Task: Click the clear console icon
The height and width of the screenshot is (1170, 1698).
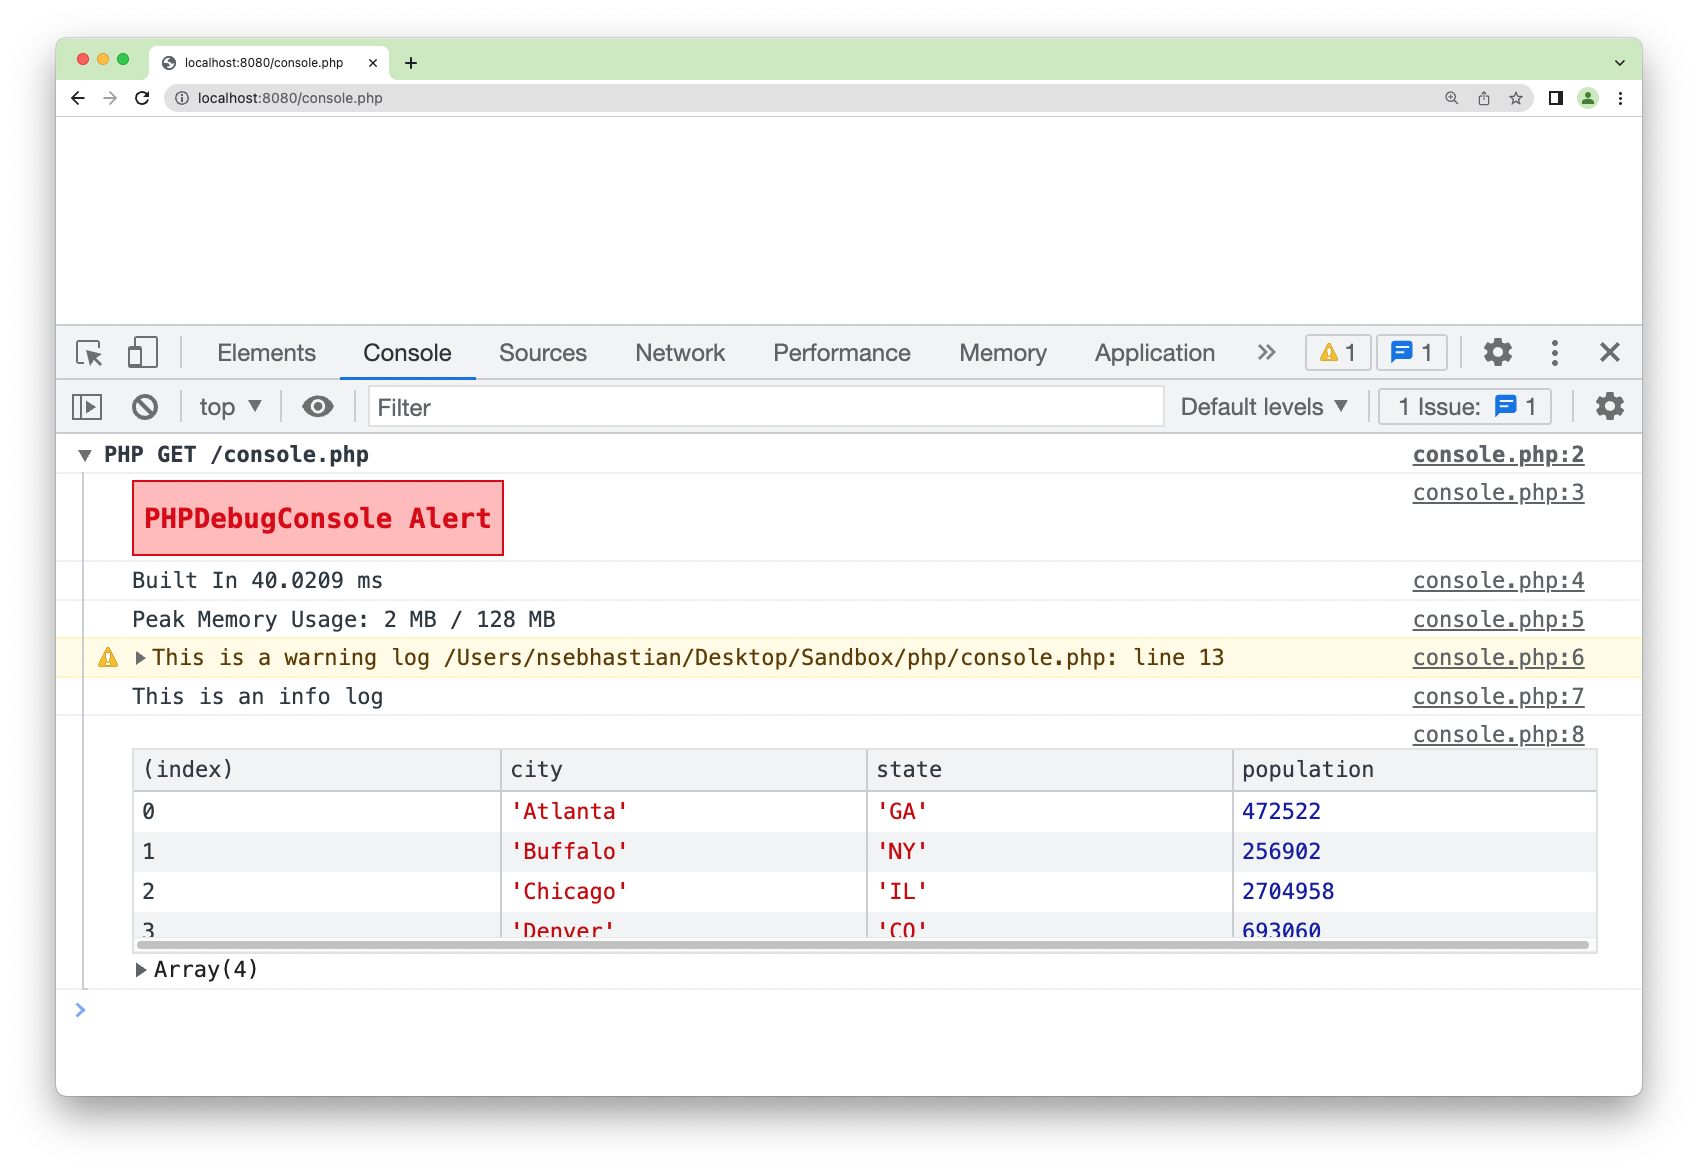Action: point(146,406)
